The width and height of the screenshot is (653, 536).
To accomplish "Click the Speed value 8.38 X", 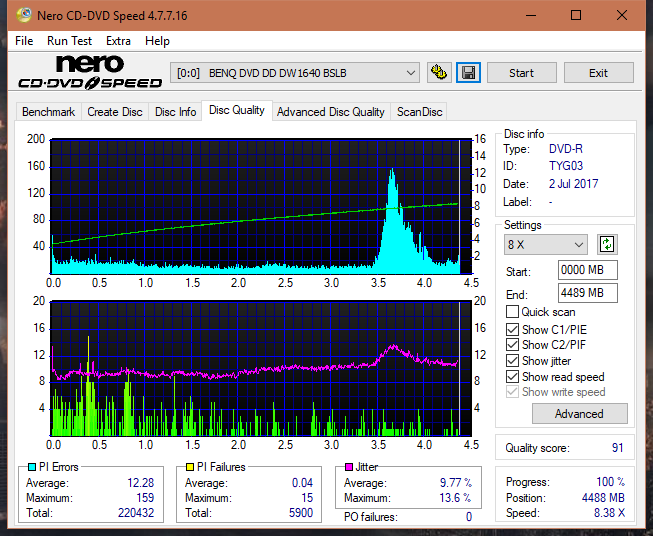I will (x=609, y=513).
